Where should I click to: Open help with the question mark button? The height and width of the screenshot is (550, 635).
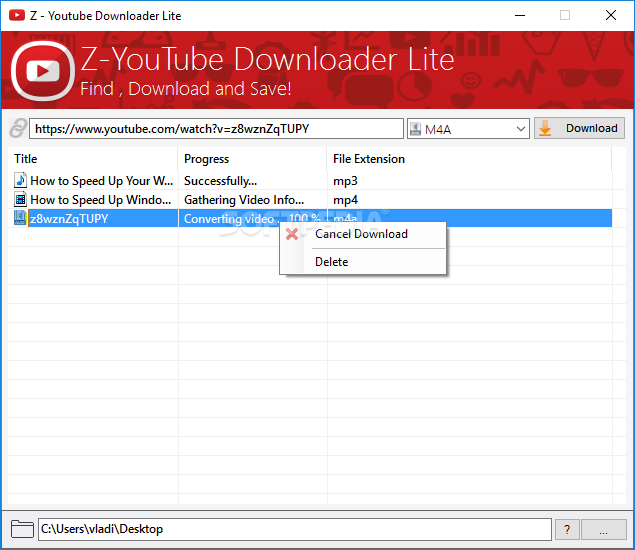(567, 529)
